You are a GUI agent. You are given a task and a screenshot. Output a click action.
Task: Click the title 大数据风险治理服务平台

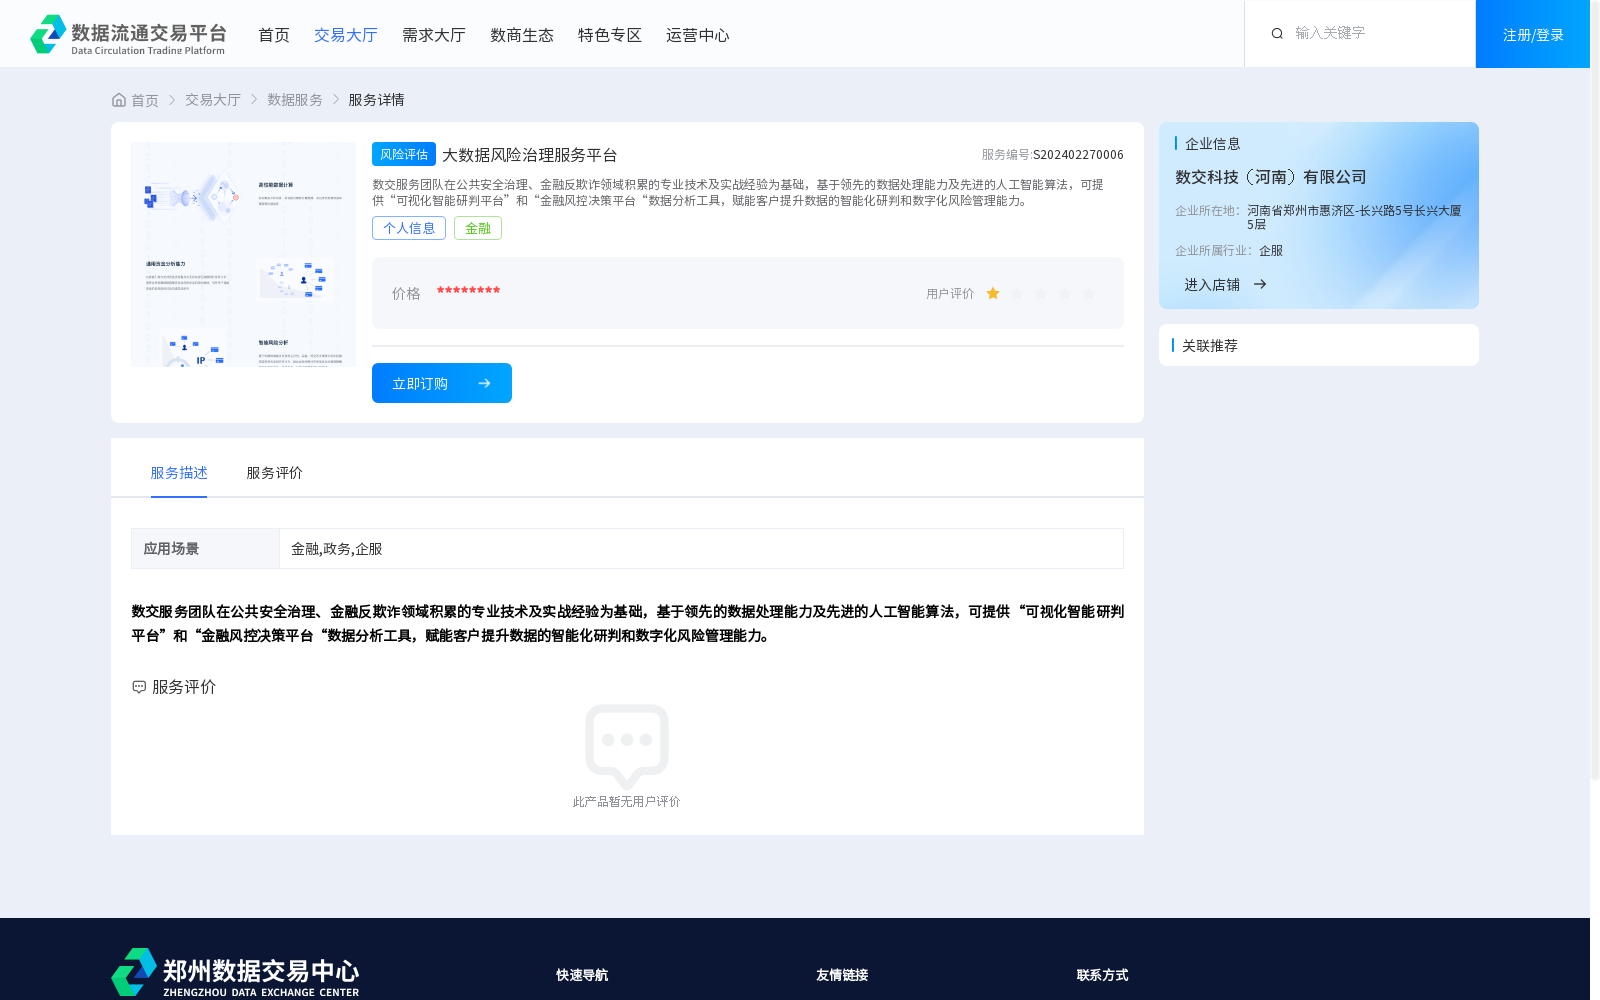click(x=530, y=155)
